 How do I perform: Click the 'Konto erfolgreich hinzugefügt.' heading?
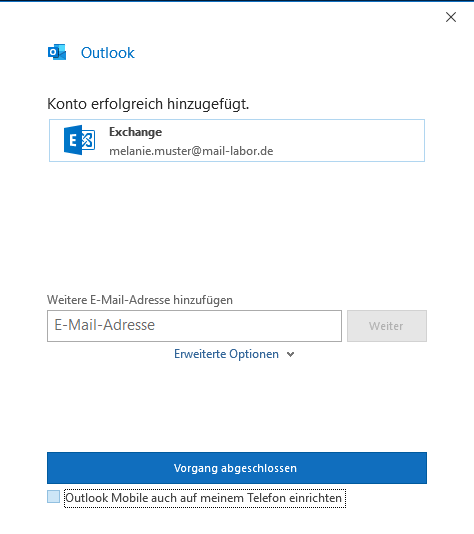pyautogui.click(x=148, y=104)
